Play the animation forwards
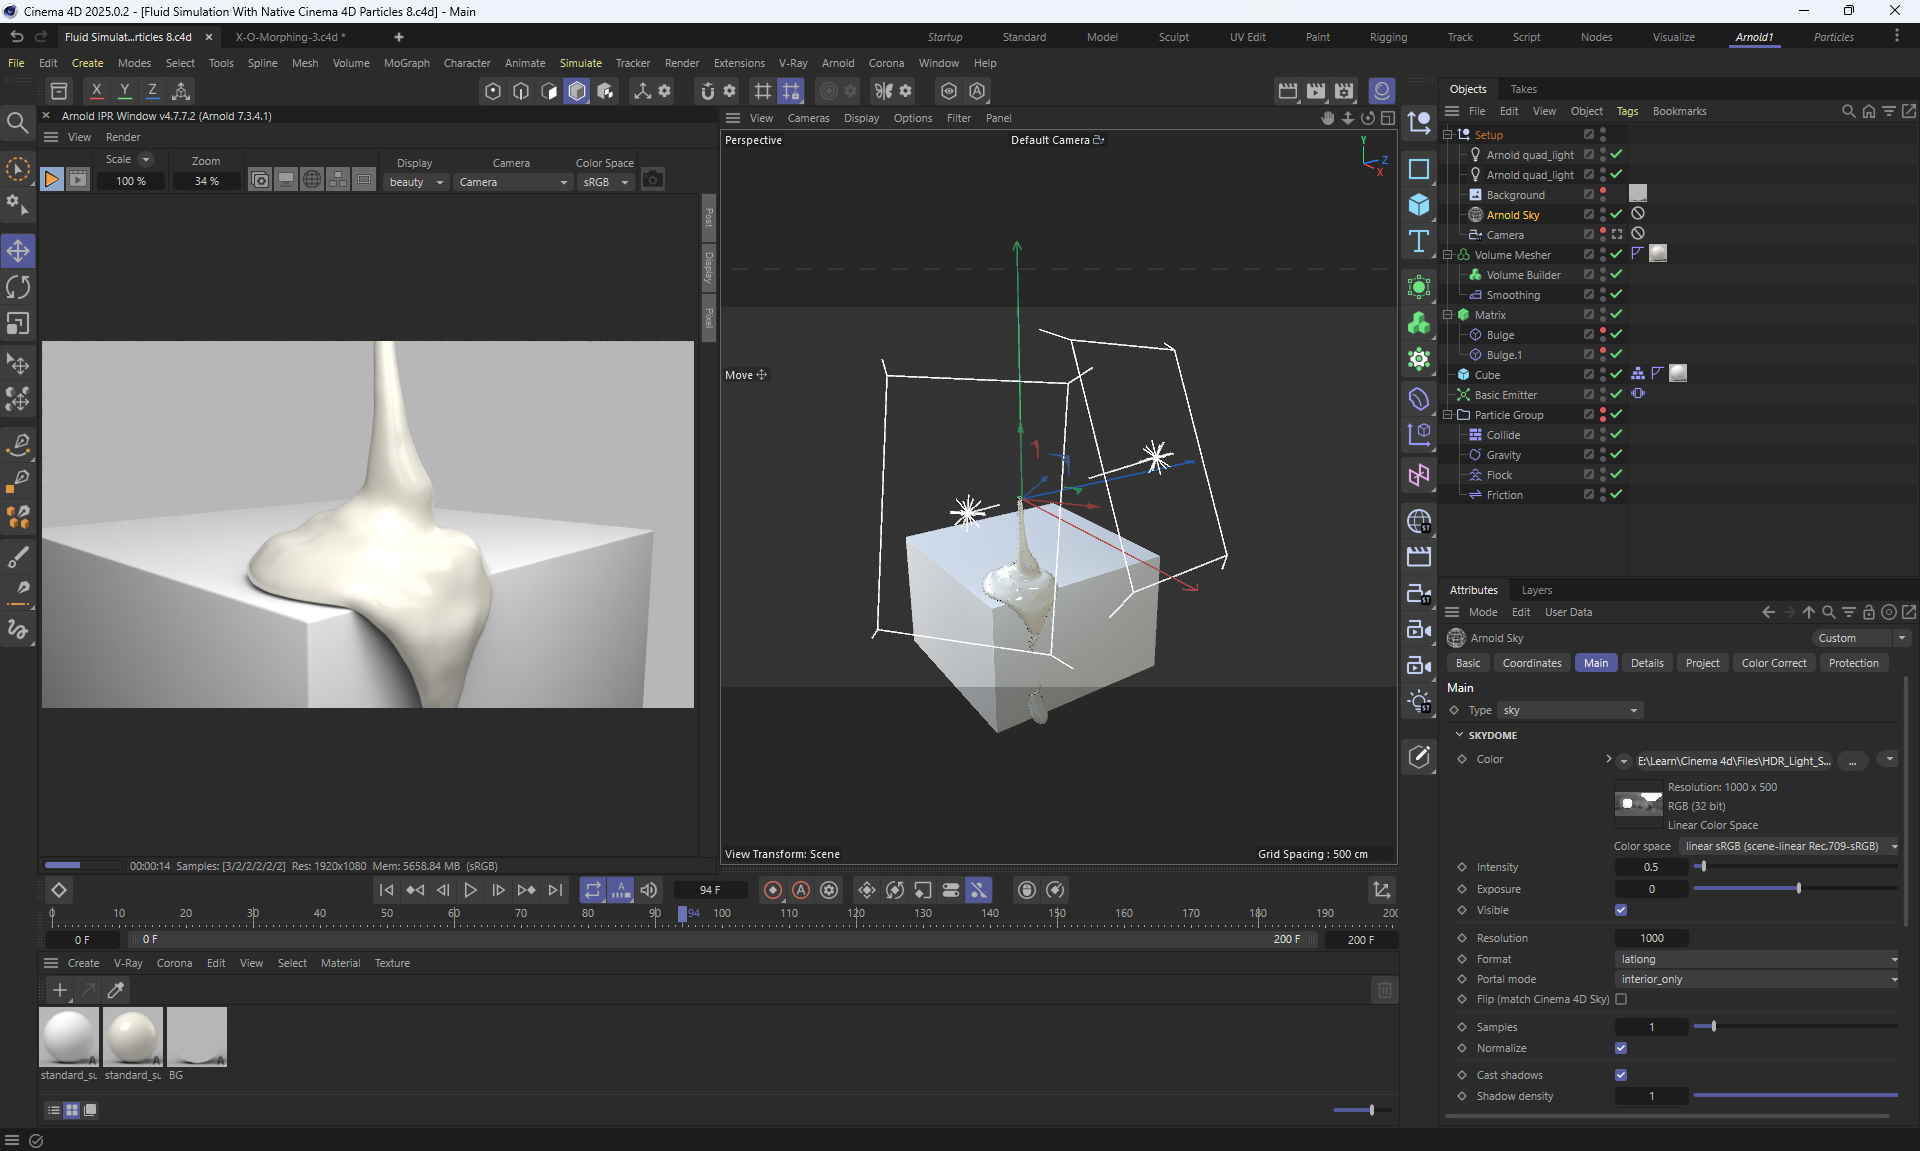 [x=470, y=890]
